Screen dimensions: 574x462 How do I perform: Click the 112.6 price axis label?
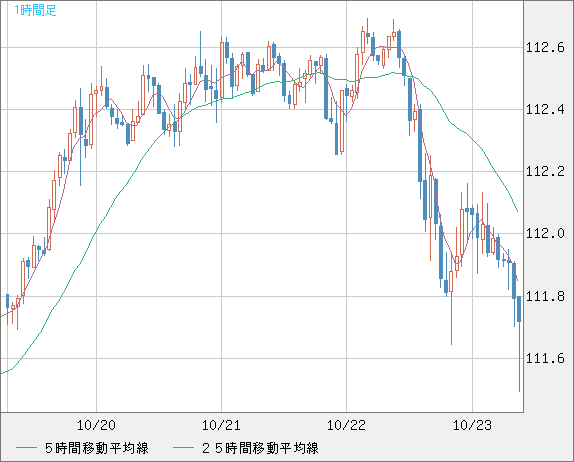[x=545, y=48]
